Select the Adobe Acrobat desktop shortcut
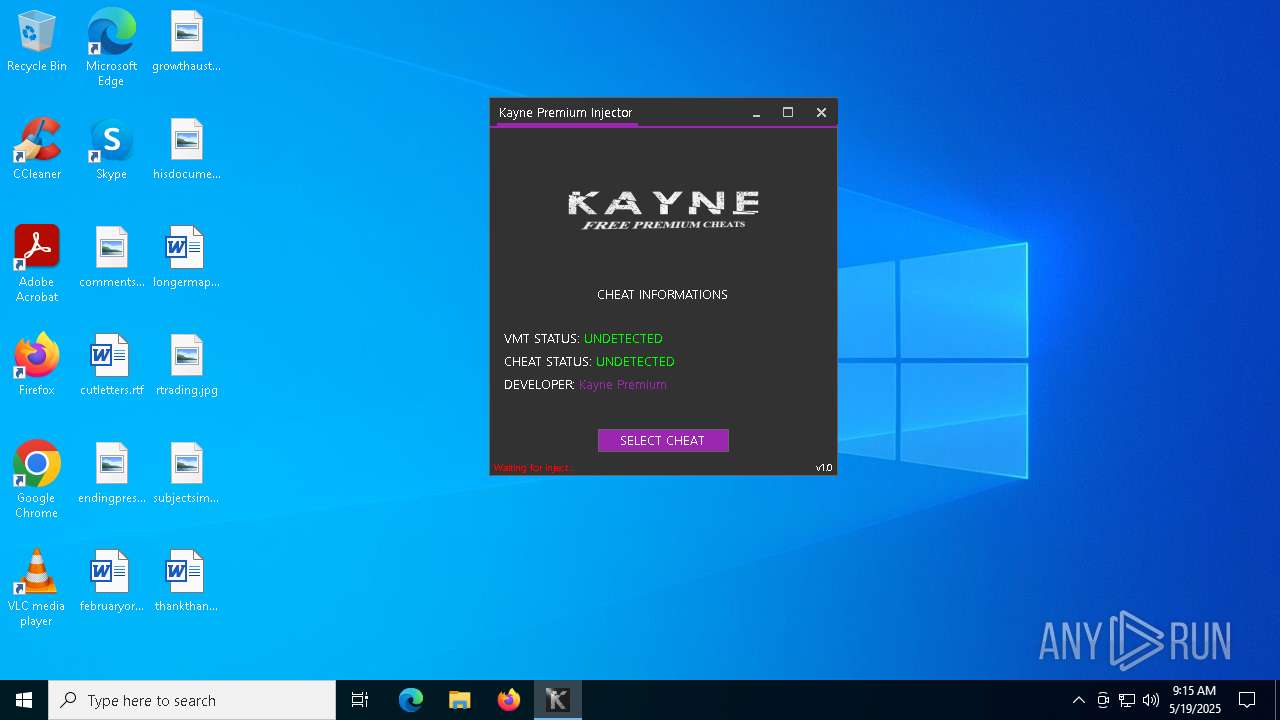The height and width of the screenshot is (720, 1280). (37, 264)
